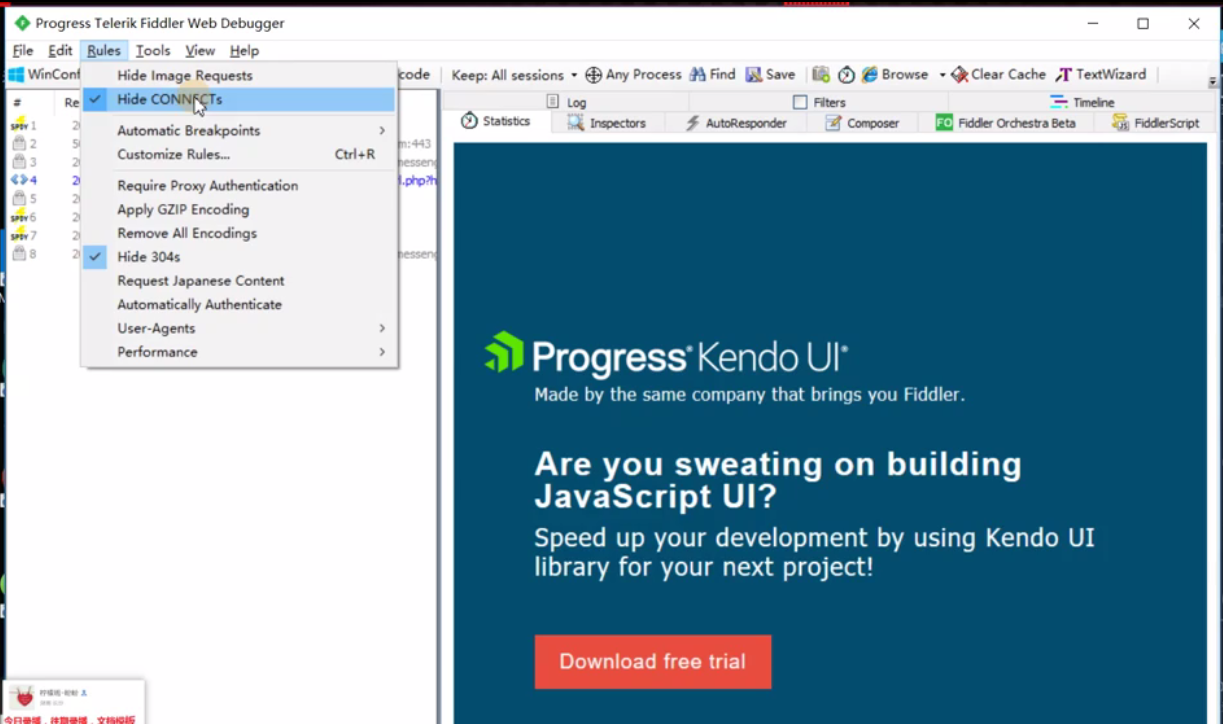Close the open Rules menu
This screenshot has width=1223, height=724.
(104, 51)
